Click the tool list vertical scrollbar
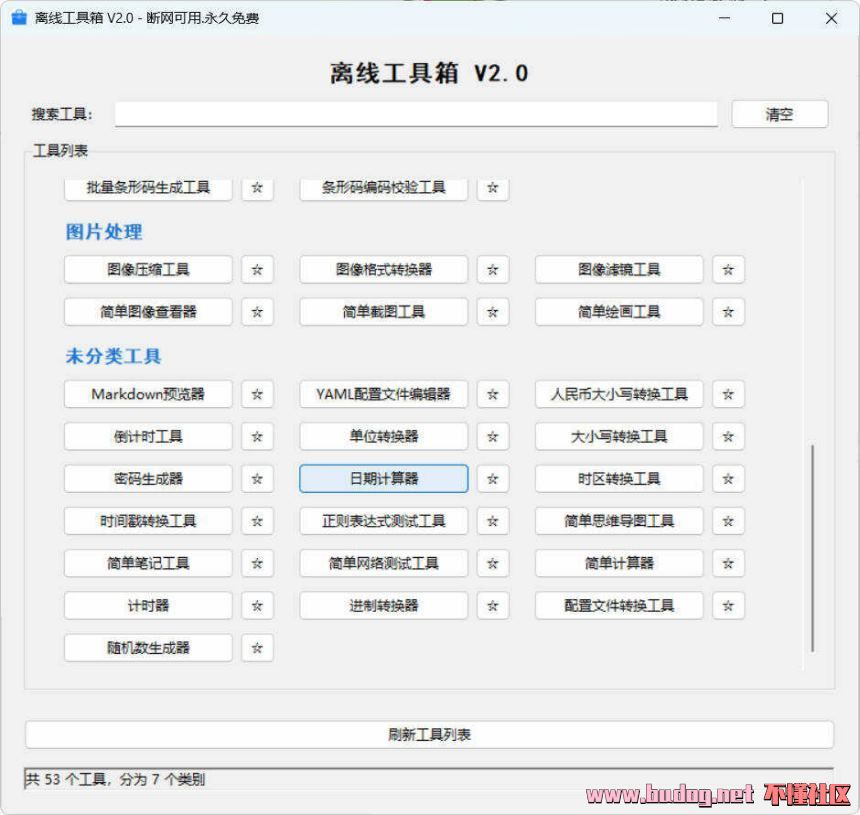 point(812,548)
